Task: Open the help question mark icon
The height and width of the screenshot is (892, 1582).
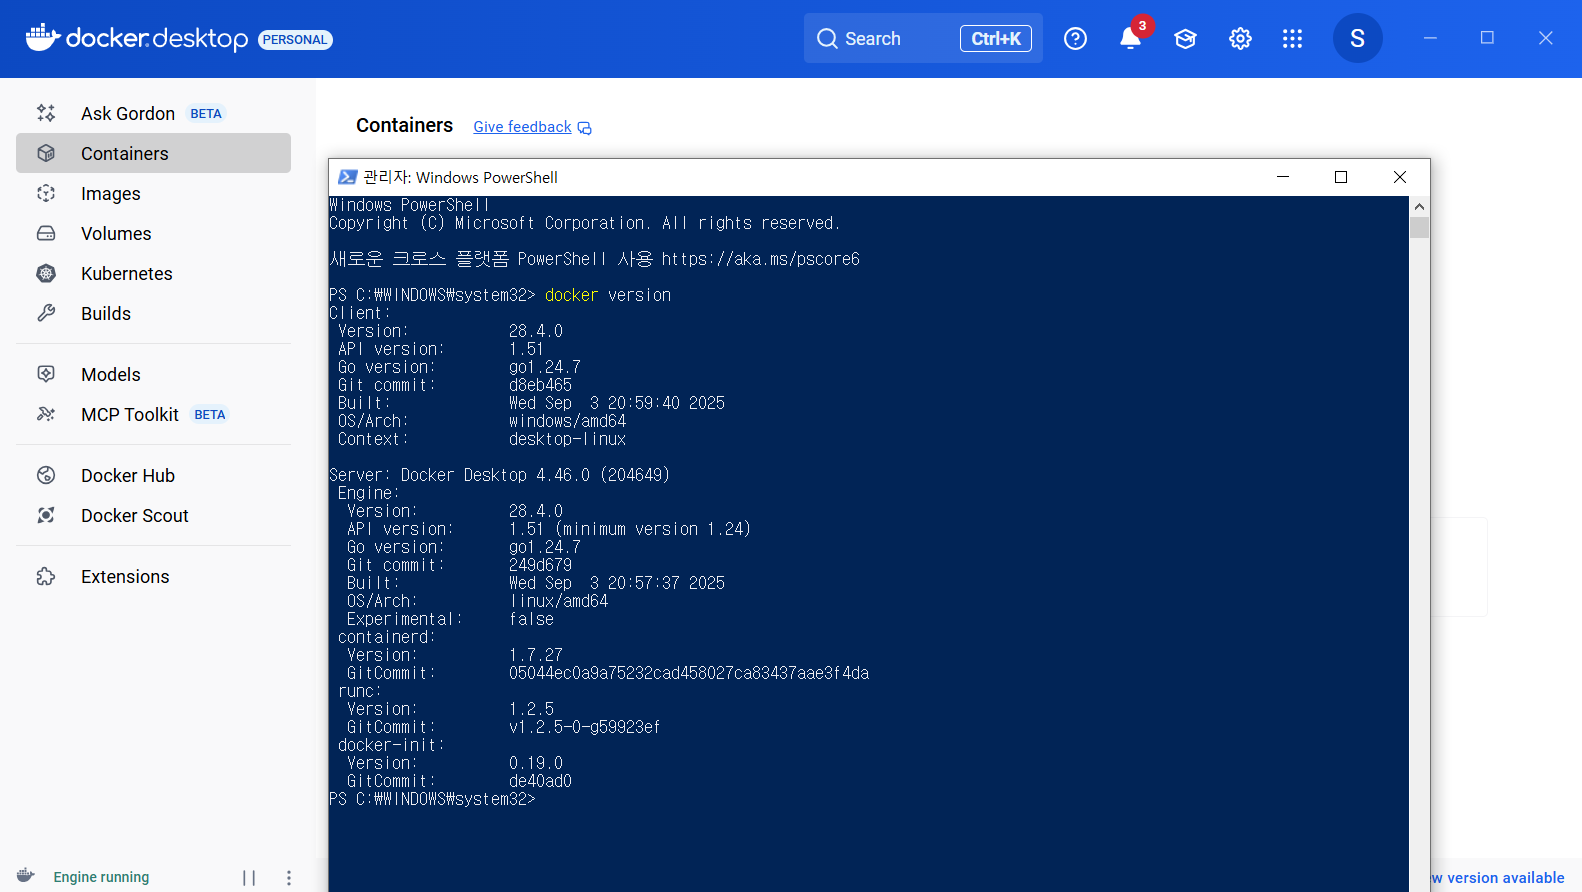Action: coord(1075,38)
